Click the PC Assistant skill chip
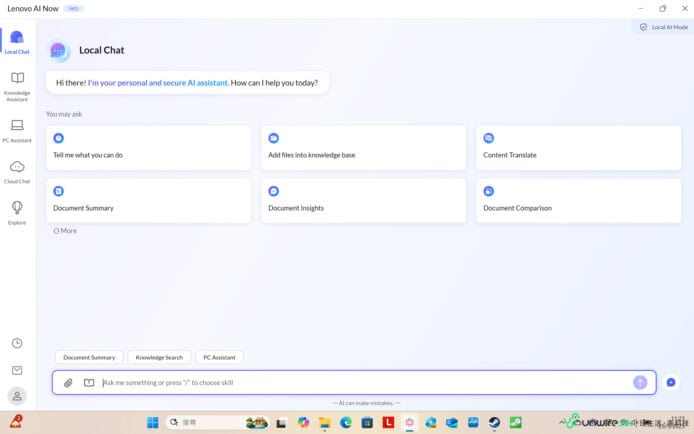The image size is (694, 434). [220, 357]
